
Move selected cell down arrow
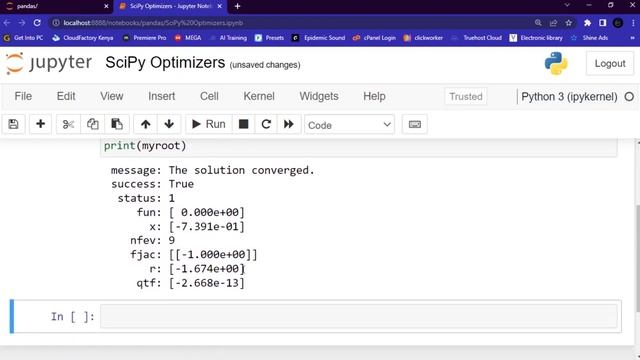(x=169, y=124)
